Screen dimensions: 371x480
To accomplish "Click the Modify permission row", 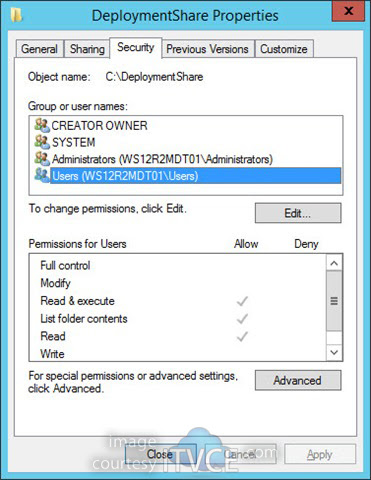I will click(x=177, y=283).
